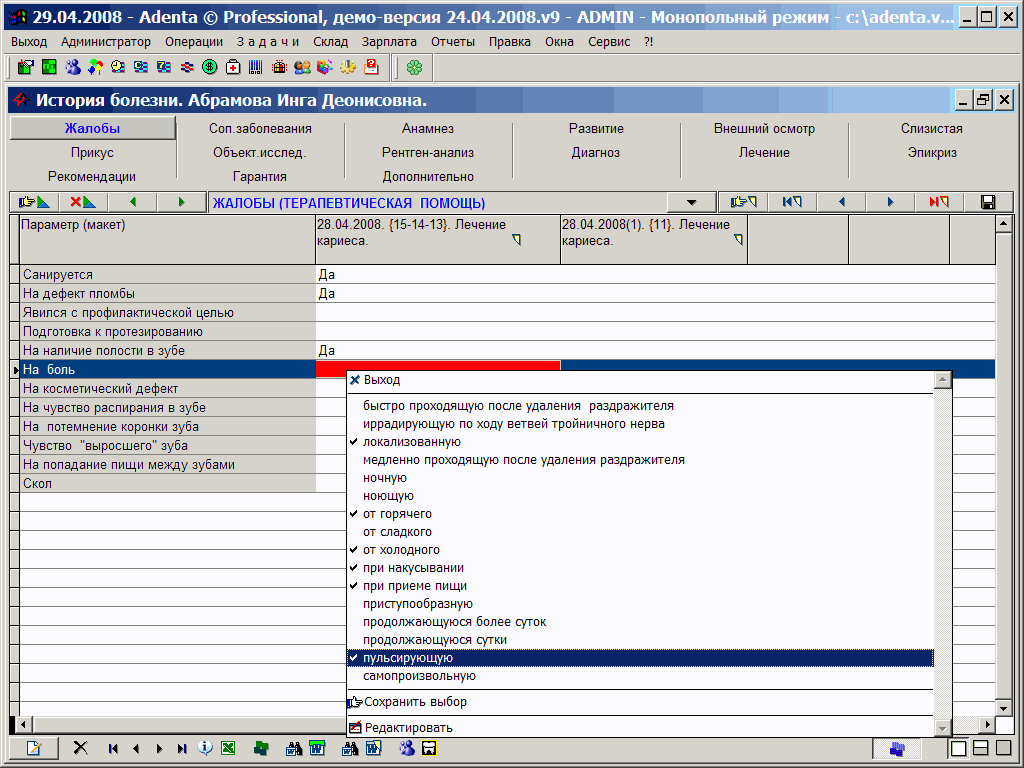The image size is (1024, 768).
Task: Expand the first visit column corner marker
Action: [517, 240]
